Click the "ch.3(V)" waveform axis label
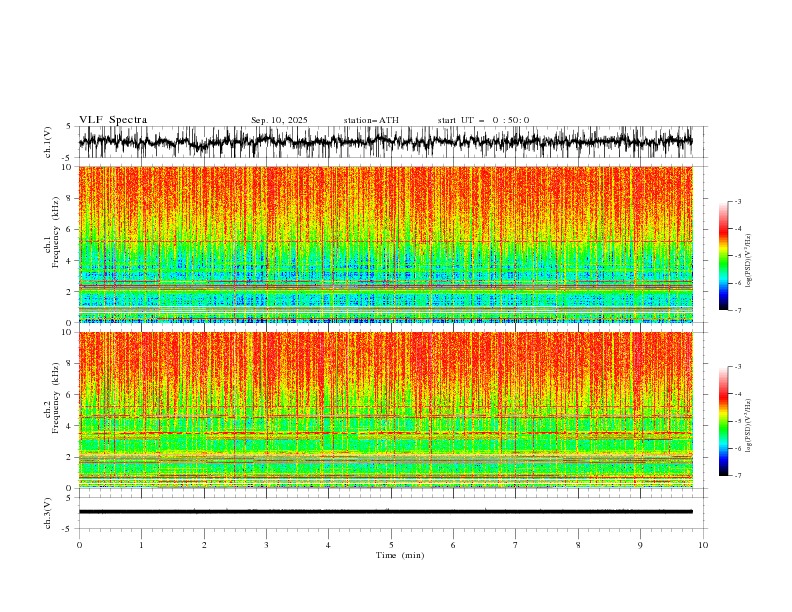 coord(48,513)
